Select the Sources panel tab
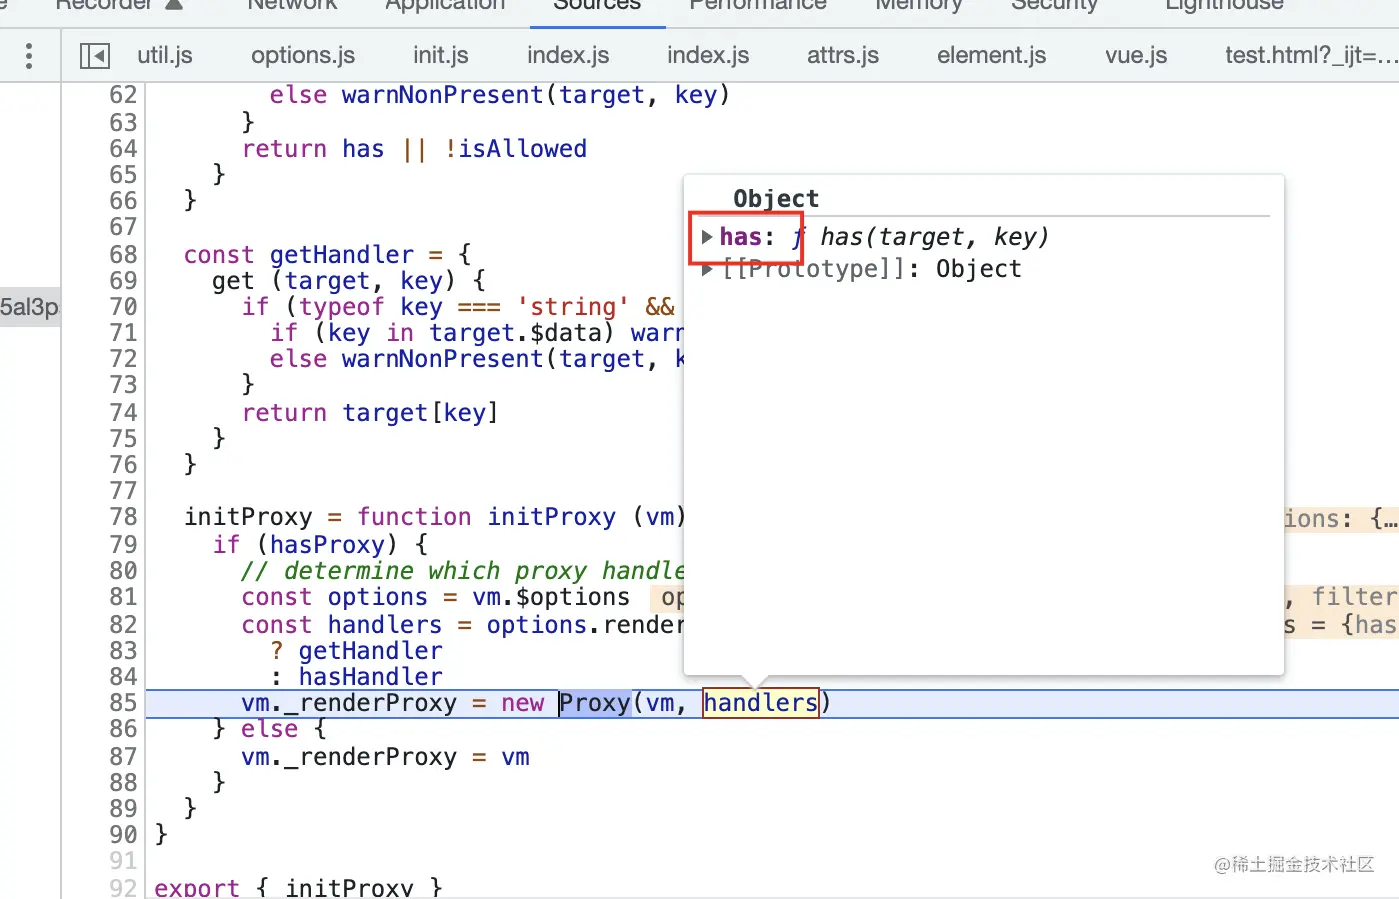 pyautogui.click(x=597, y=5)
